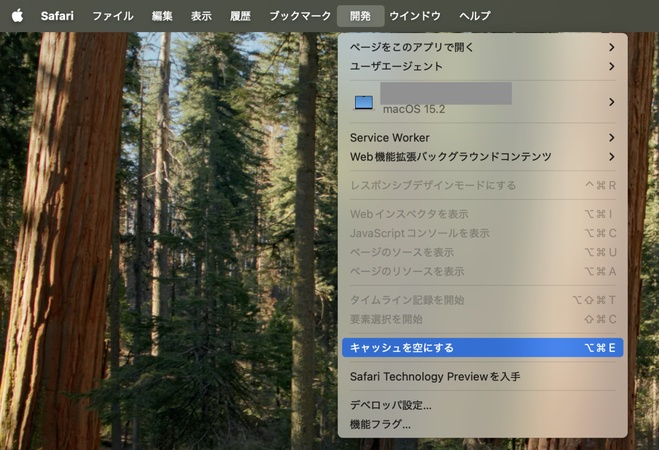Open the ブックマーク menu
659x450 pixels.
(x=300, y=16)
